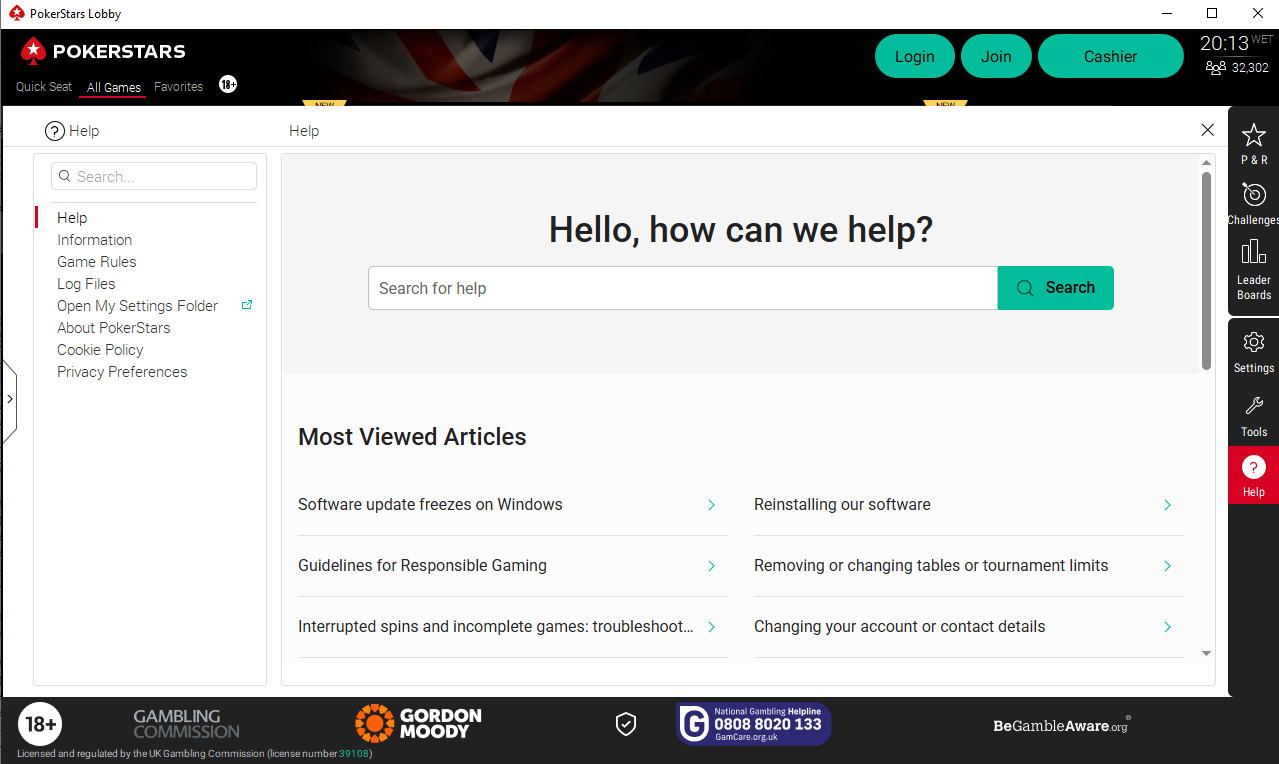The height and width of the screenshot is (764, 1279).
Task: Expand the collapsed left edge panel arrow
Action: coord(9,398)
